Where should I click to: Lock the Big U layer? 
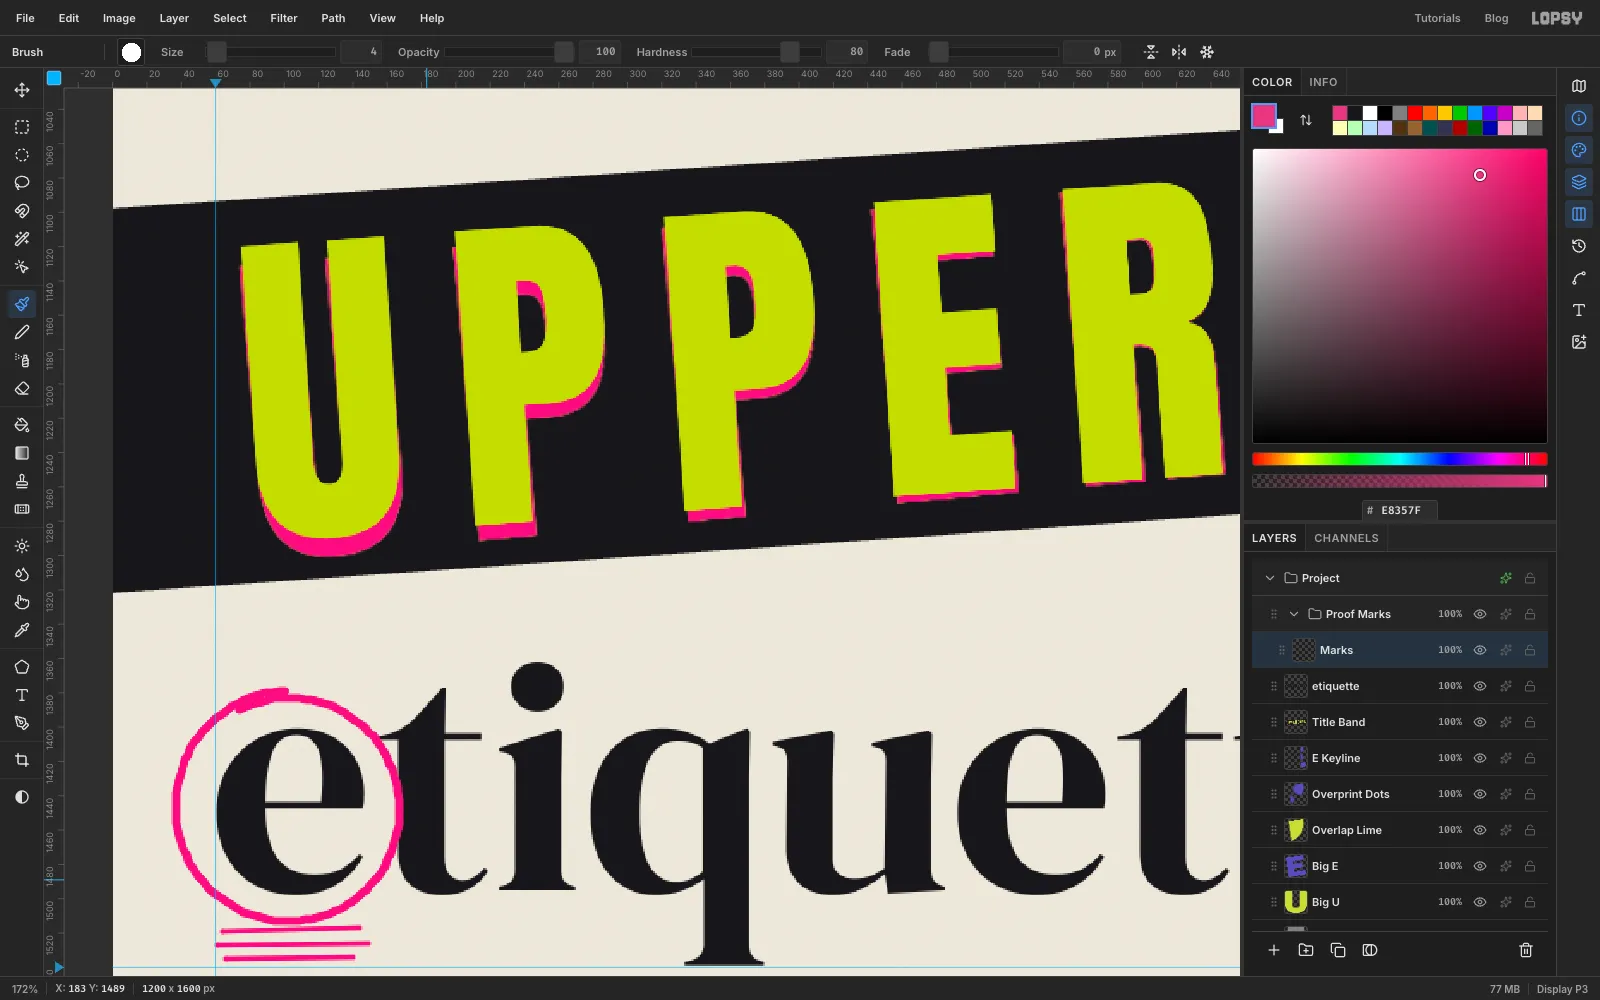coord(1530,902)
